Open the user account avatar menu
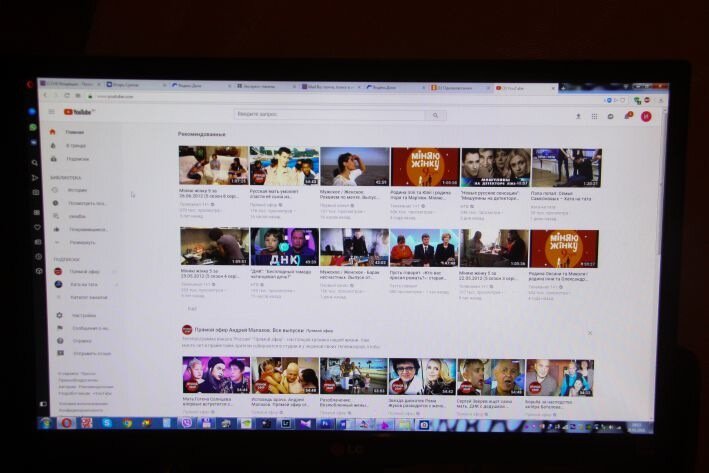709x473 pixels. click(645, 117)
